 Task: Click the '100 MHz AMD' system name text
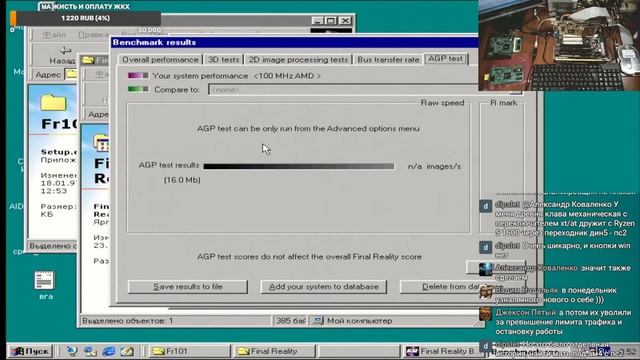287,76
